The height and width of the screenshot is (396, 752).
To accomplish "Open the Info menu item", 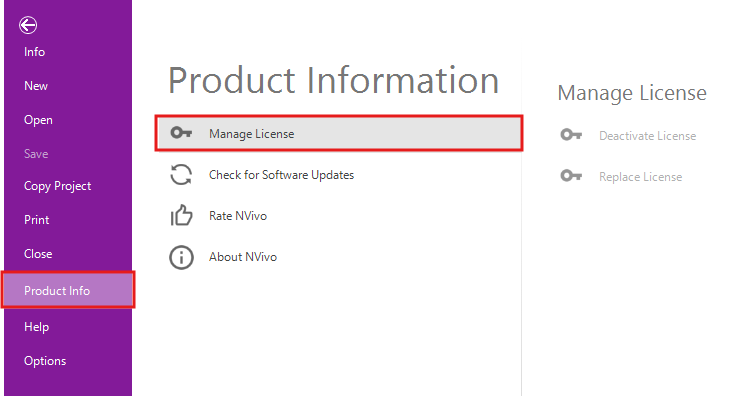I will (35, 52).
